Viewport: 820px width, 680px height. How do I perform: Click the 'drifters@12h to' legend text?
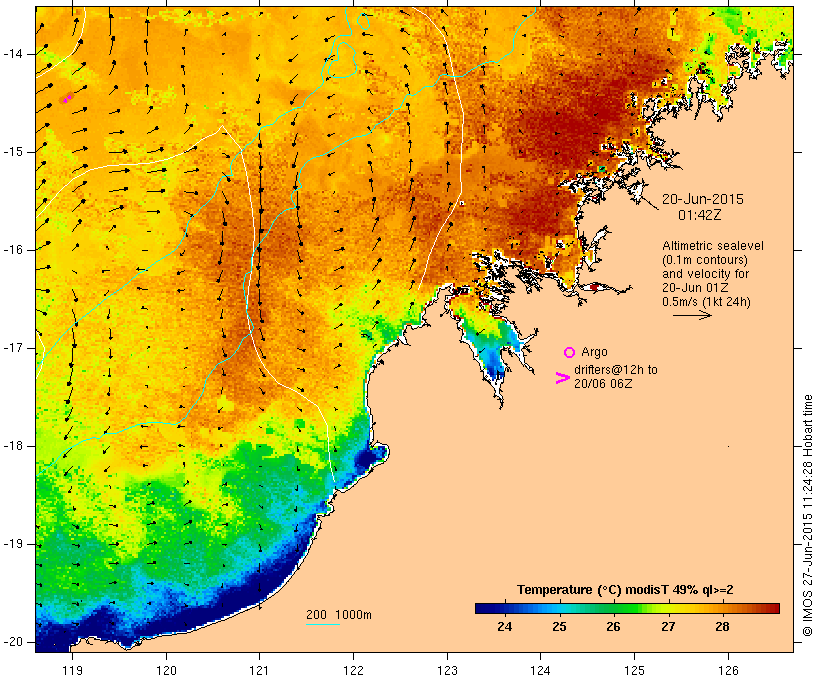click(x=616, y=370)
